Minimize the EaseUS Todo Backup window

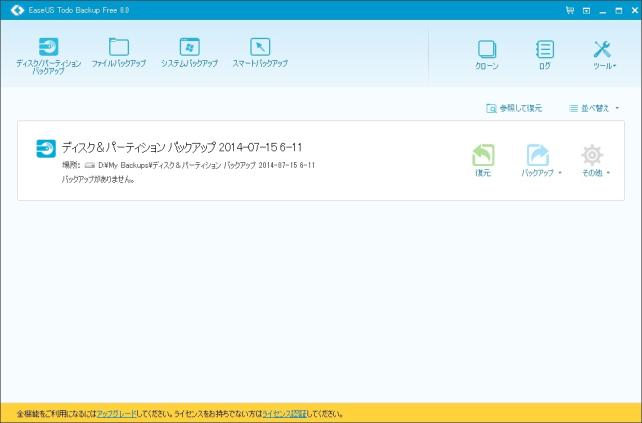603,11
